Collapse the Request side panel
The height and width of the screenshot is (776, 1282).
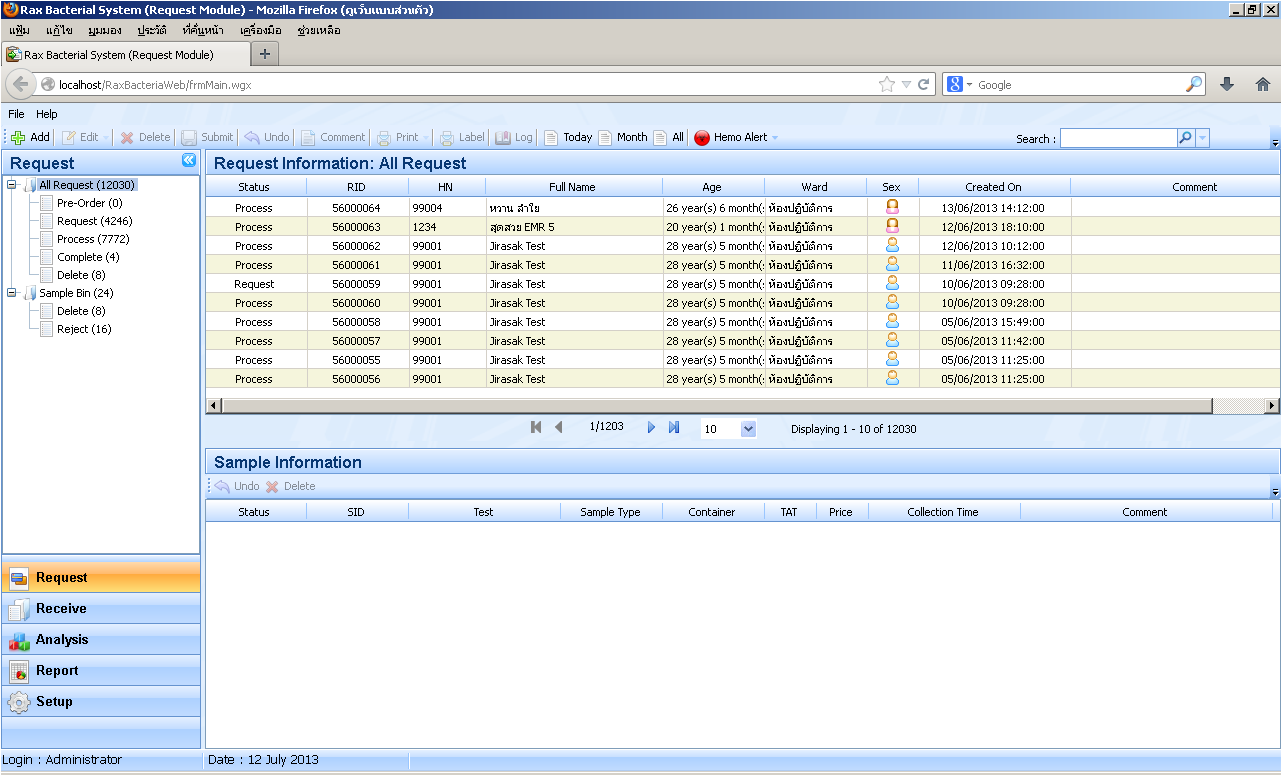[188, 161]
